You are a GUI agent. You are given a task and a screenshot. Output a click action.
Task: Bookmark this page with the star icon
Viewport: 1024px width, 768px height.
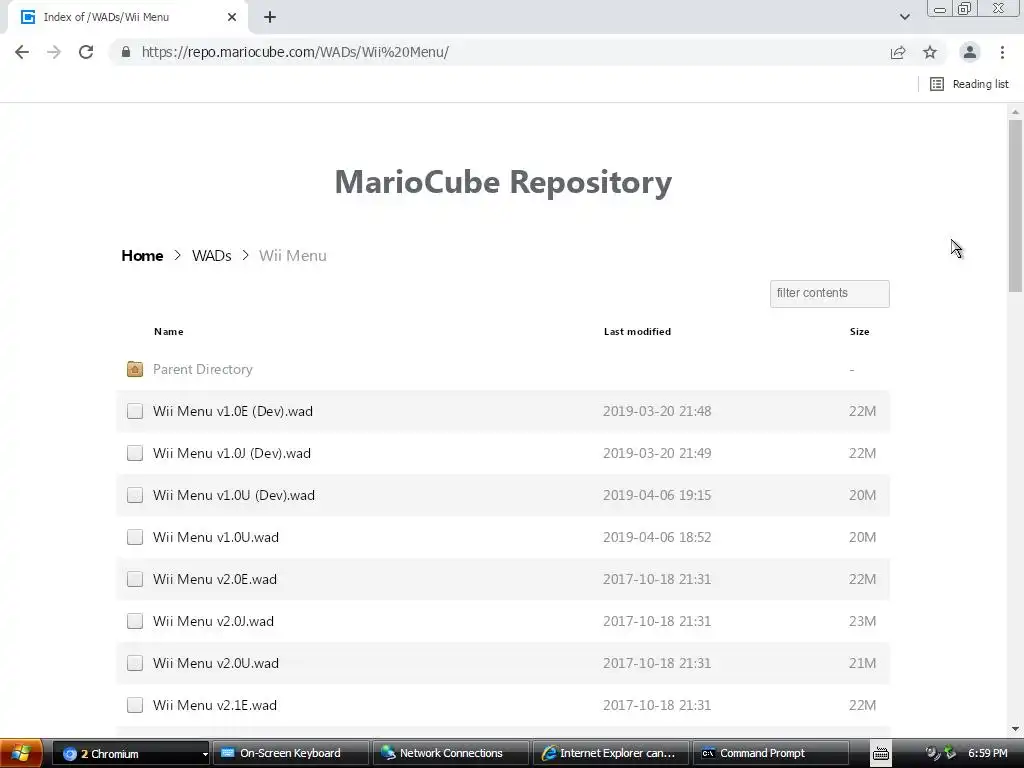tap(930, 52)
